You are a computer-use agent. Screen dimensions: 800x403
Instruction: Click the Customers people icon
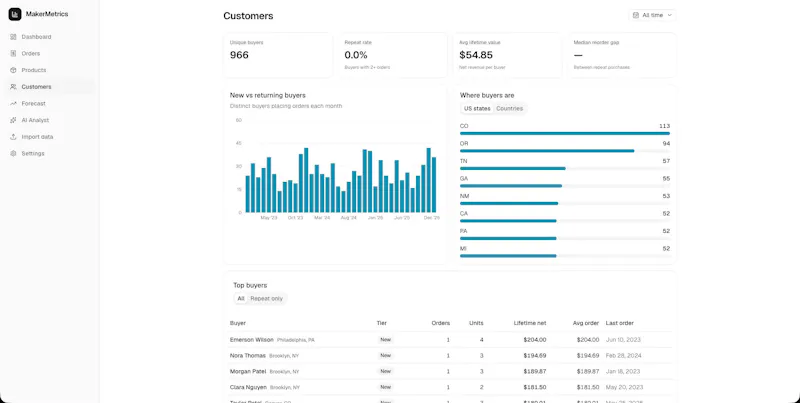click(x=13, y=87)
